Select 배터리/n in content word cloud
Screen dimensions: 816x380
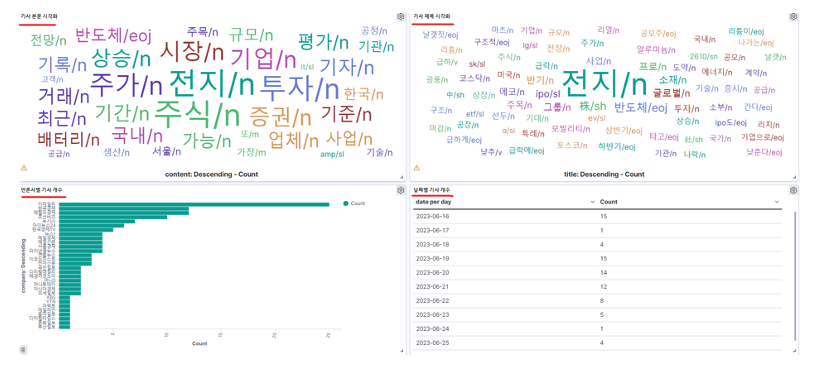[69, 140]
